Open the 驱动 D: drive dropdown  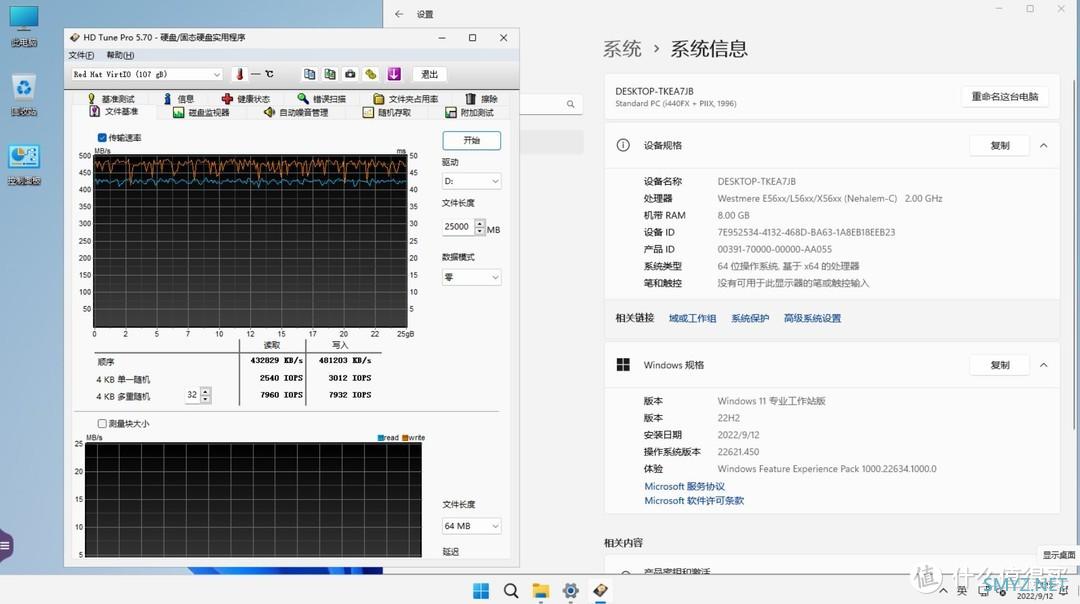[x=471, y=181]
